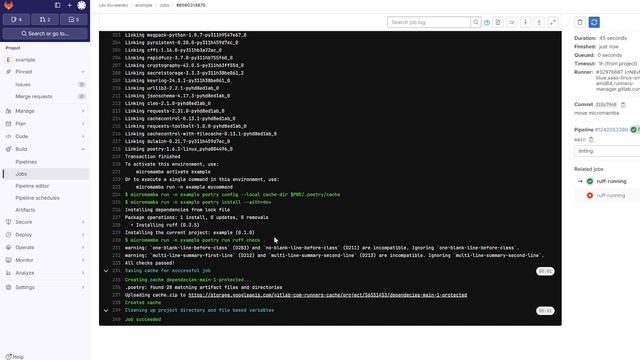640x360 pixels.
Task: Collapse the 'Cleaning up project directory' log section
Action: click(x=106, y=310)
